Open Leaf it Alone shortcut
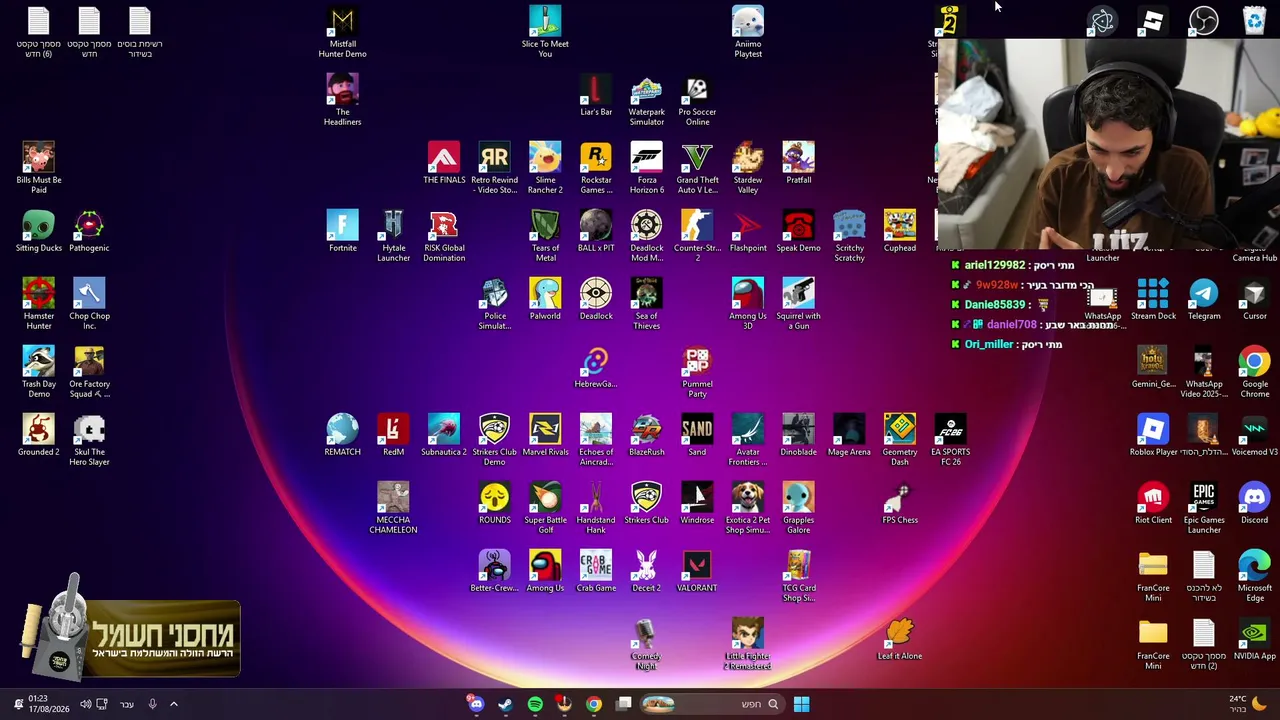The image size is (1280, 720). (x=900, y=640)
